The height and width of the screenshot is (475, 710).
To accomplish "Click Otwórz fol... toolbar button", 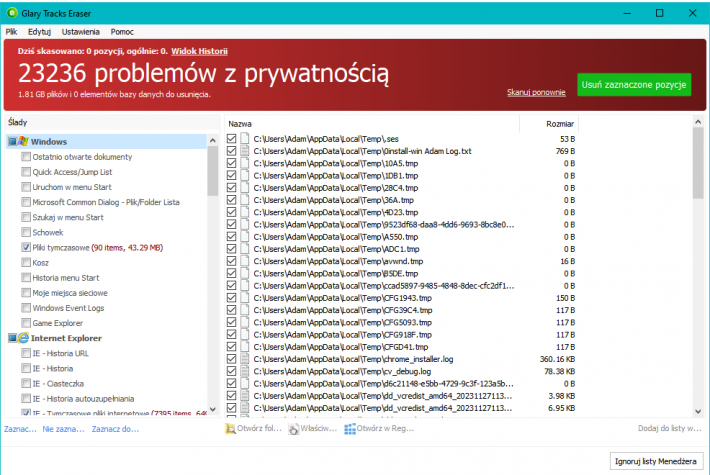I will click(254, 428).
